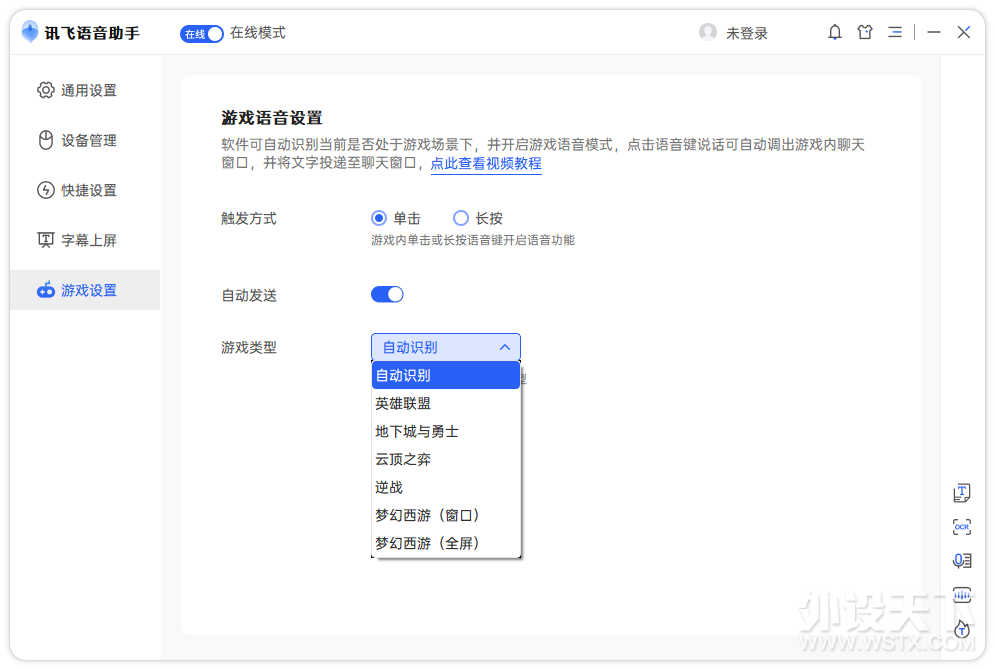Click the voice waveform tool icon
The image size is (994, 670).
pos(962,595)
